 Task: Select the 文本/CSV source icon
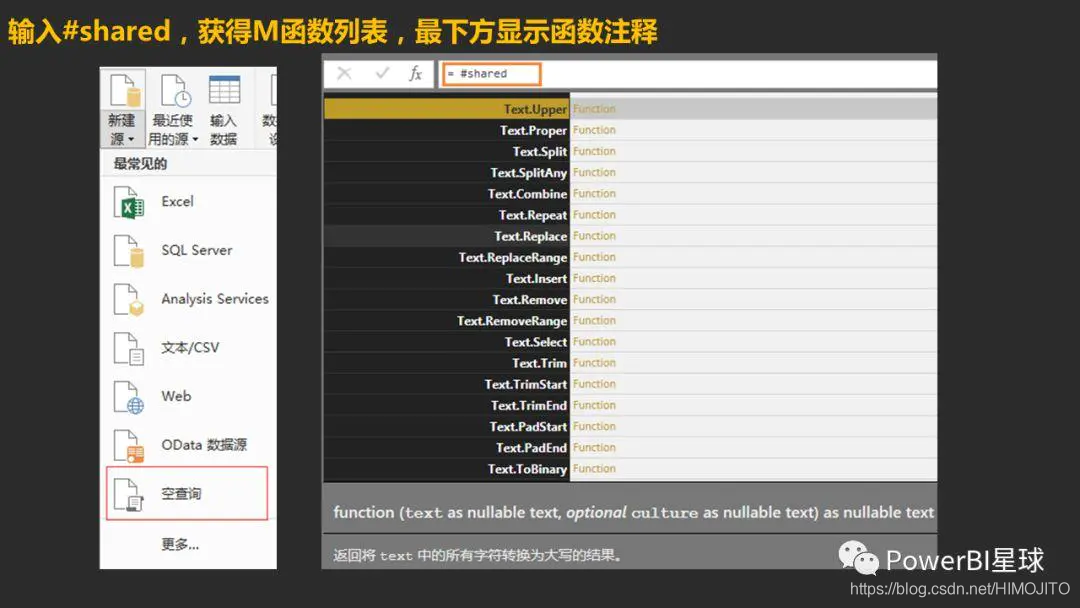coord(129,348)
